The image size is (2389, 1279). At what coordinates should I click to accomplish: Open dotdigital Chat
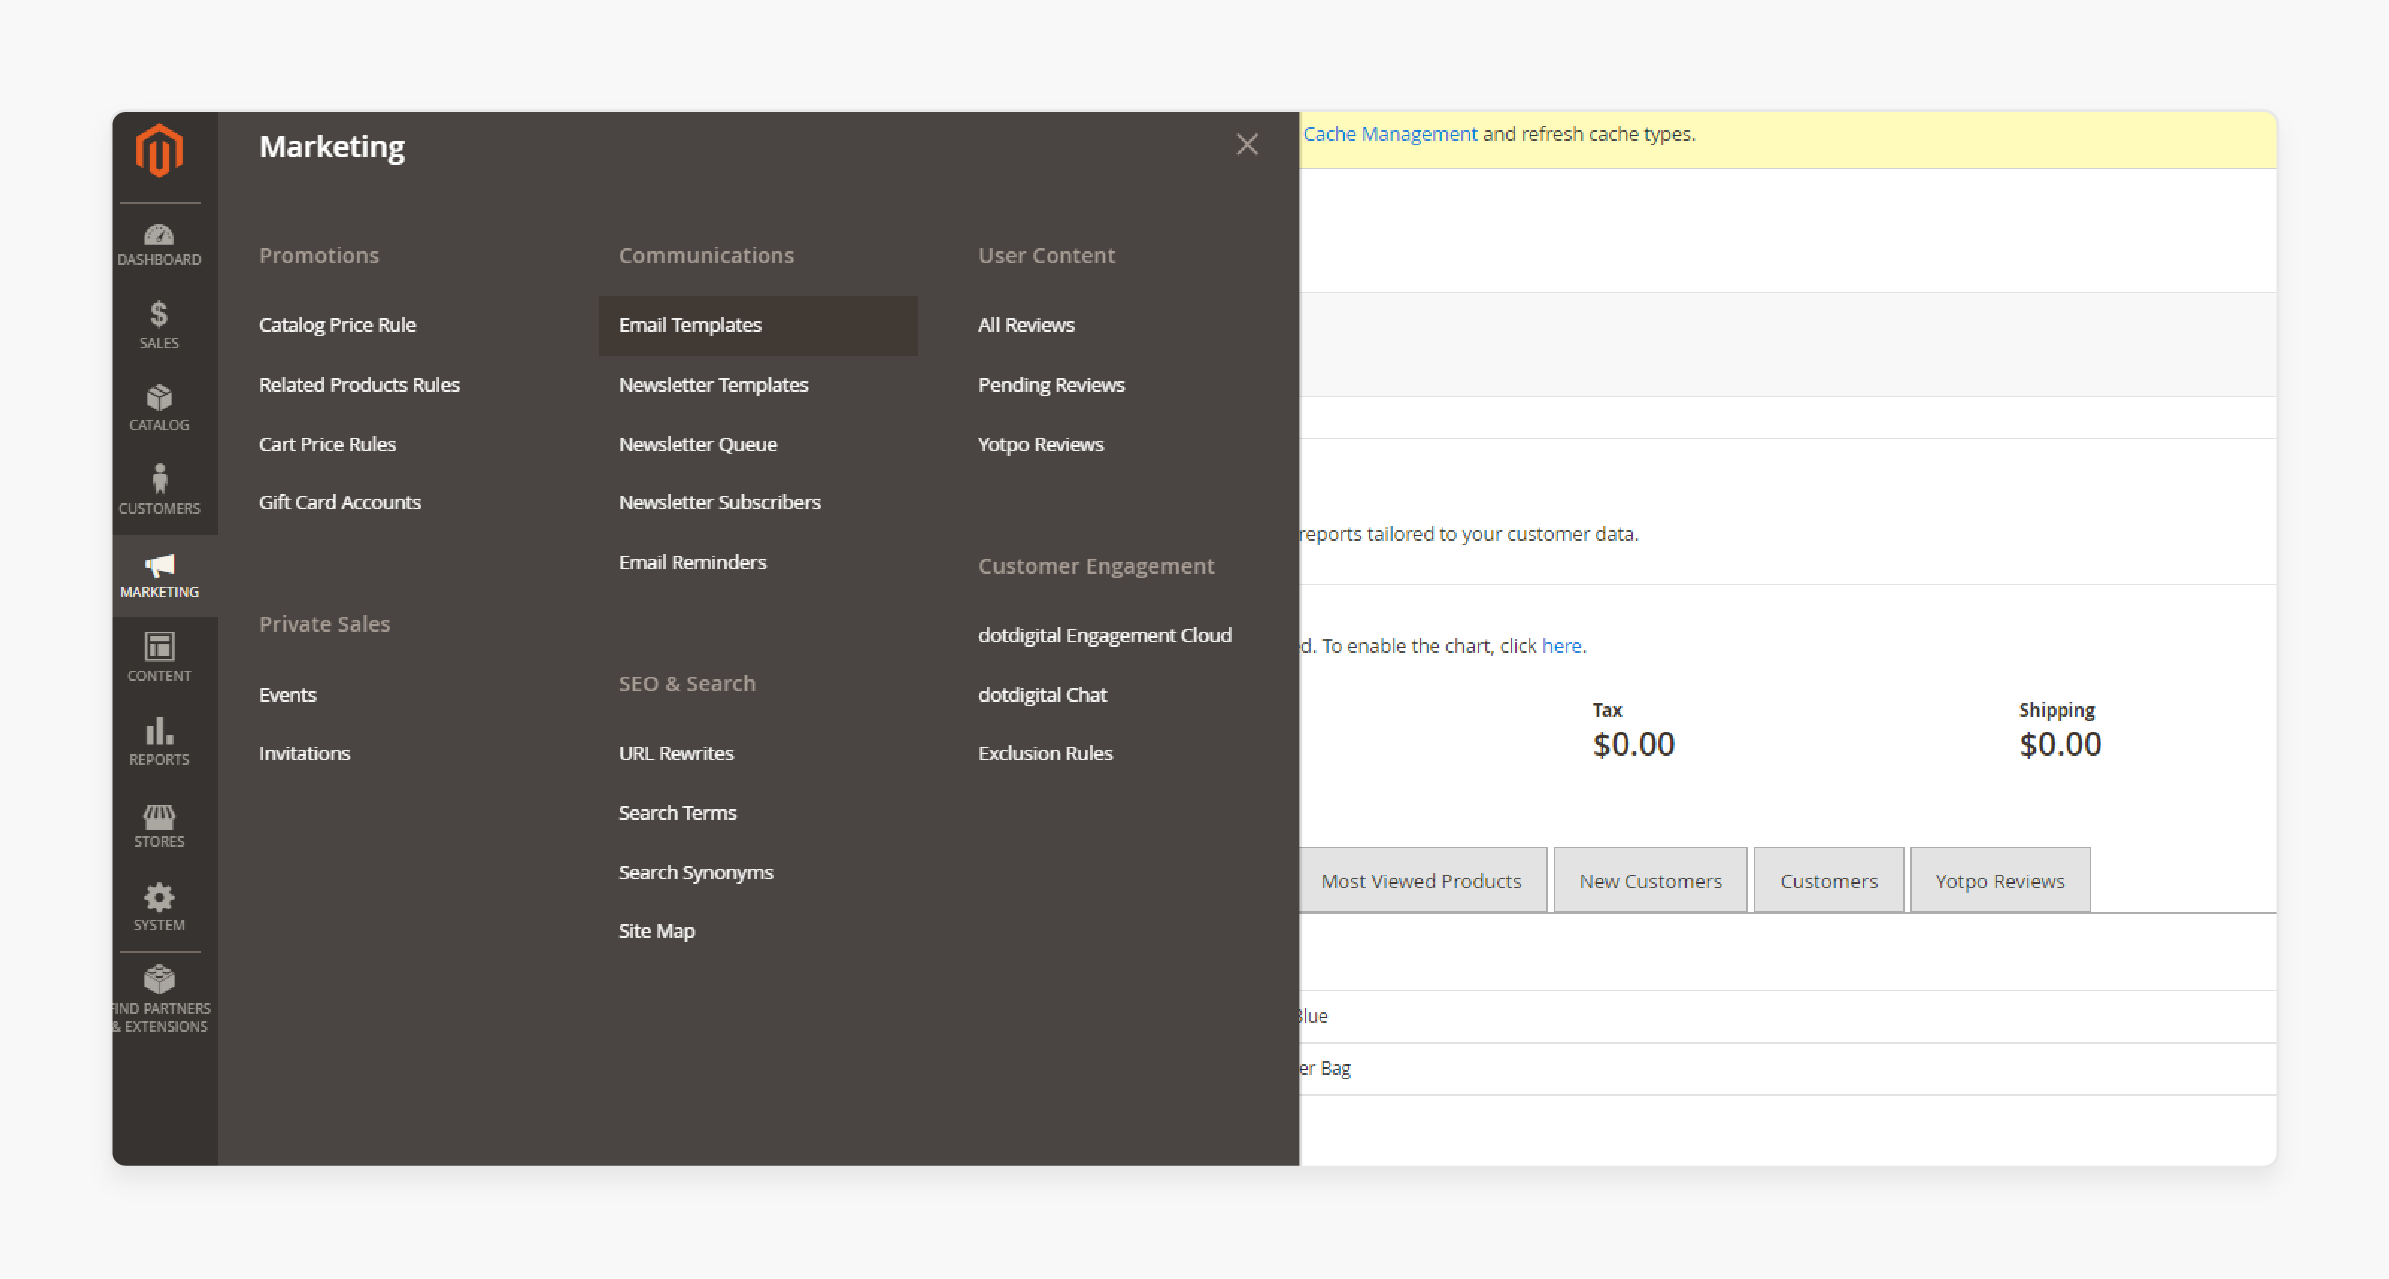click(x=1042, y=695)
